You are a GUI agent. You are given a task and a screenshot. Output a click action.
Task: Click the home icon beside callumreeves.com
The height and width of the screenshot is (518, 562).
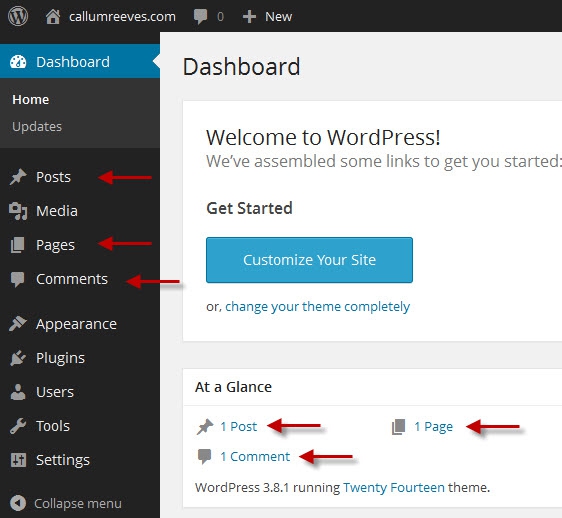(53, 16)
